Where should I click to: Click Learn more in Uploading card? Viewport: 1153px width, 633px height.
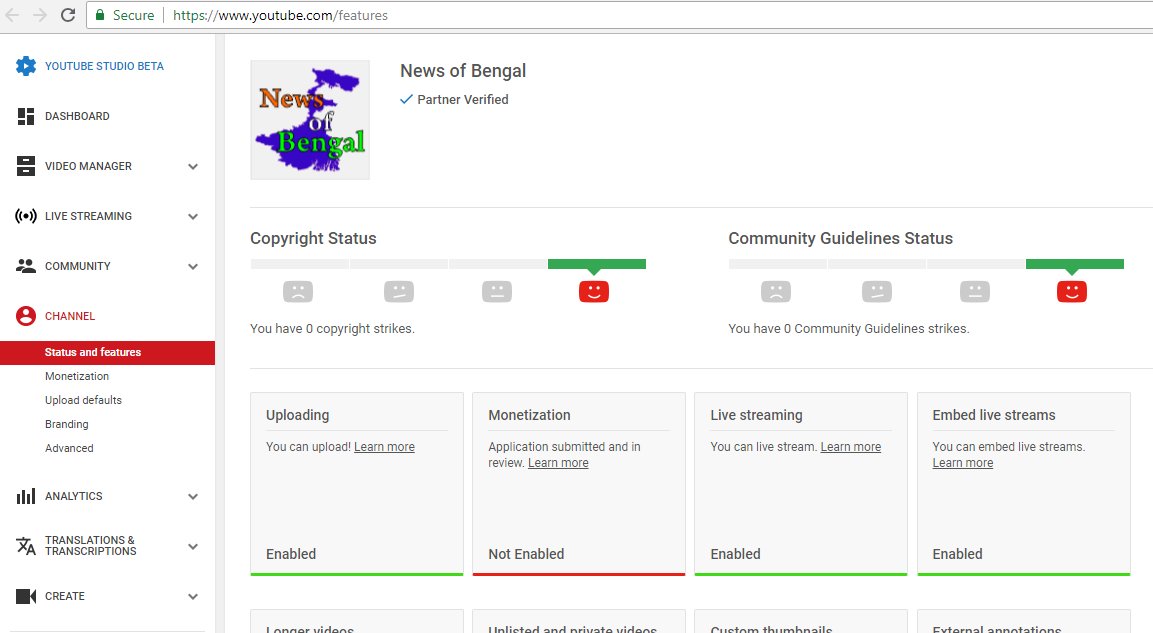coord(384,446)
